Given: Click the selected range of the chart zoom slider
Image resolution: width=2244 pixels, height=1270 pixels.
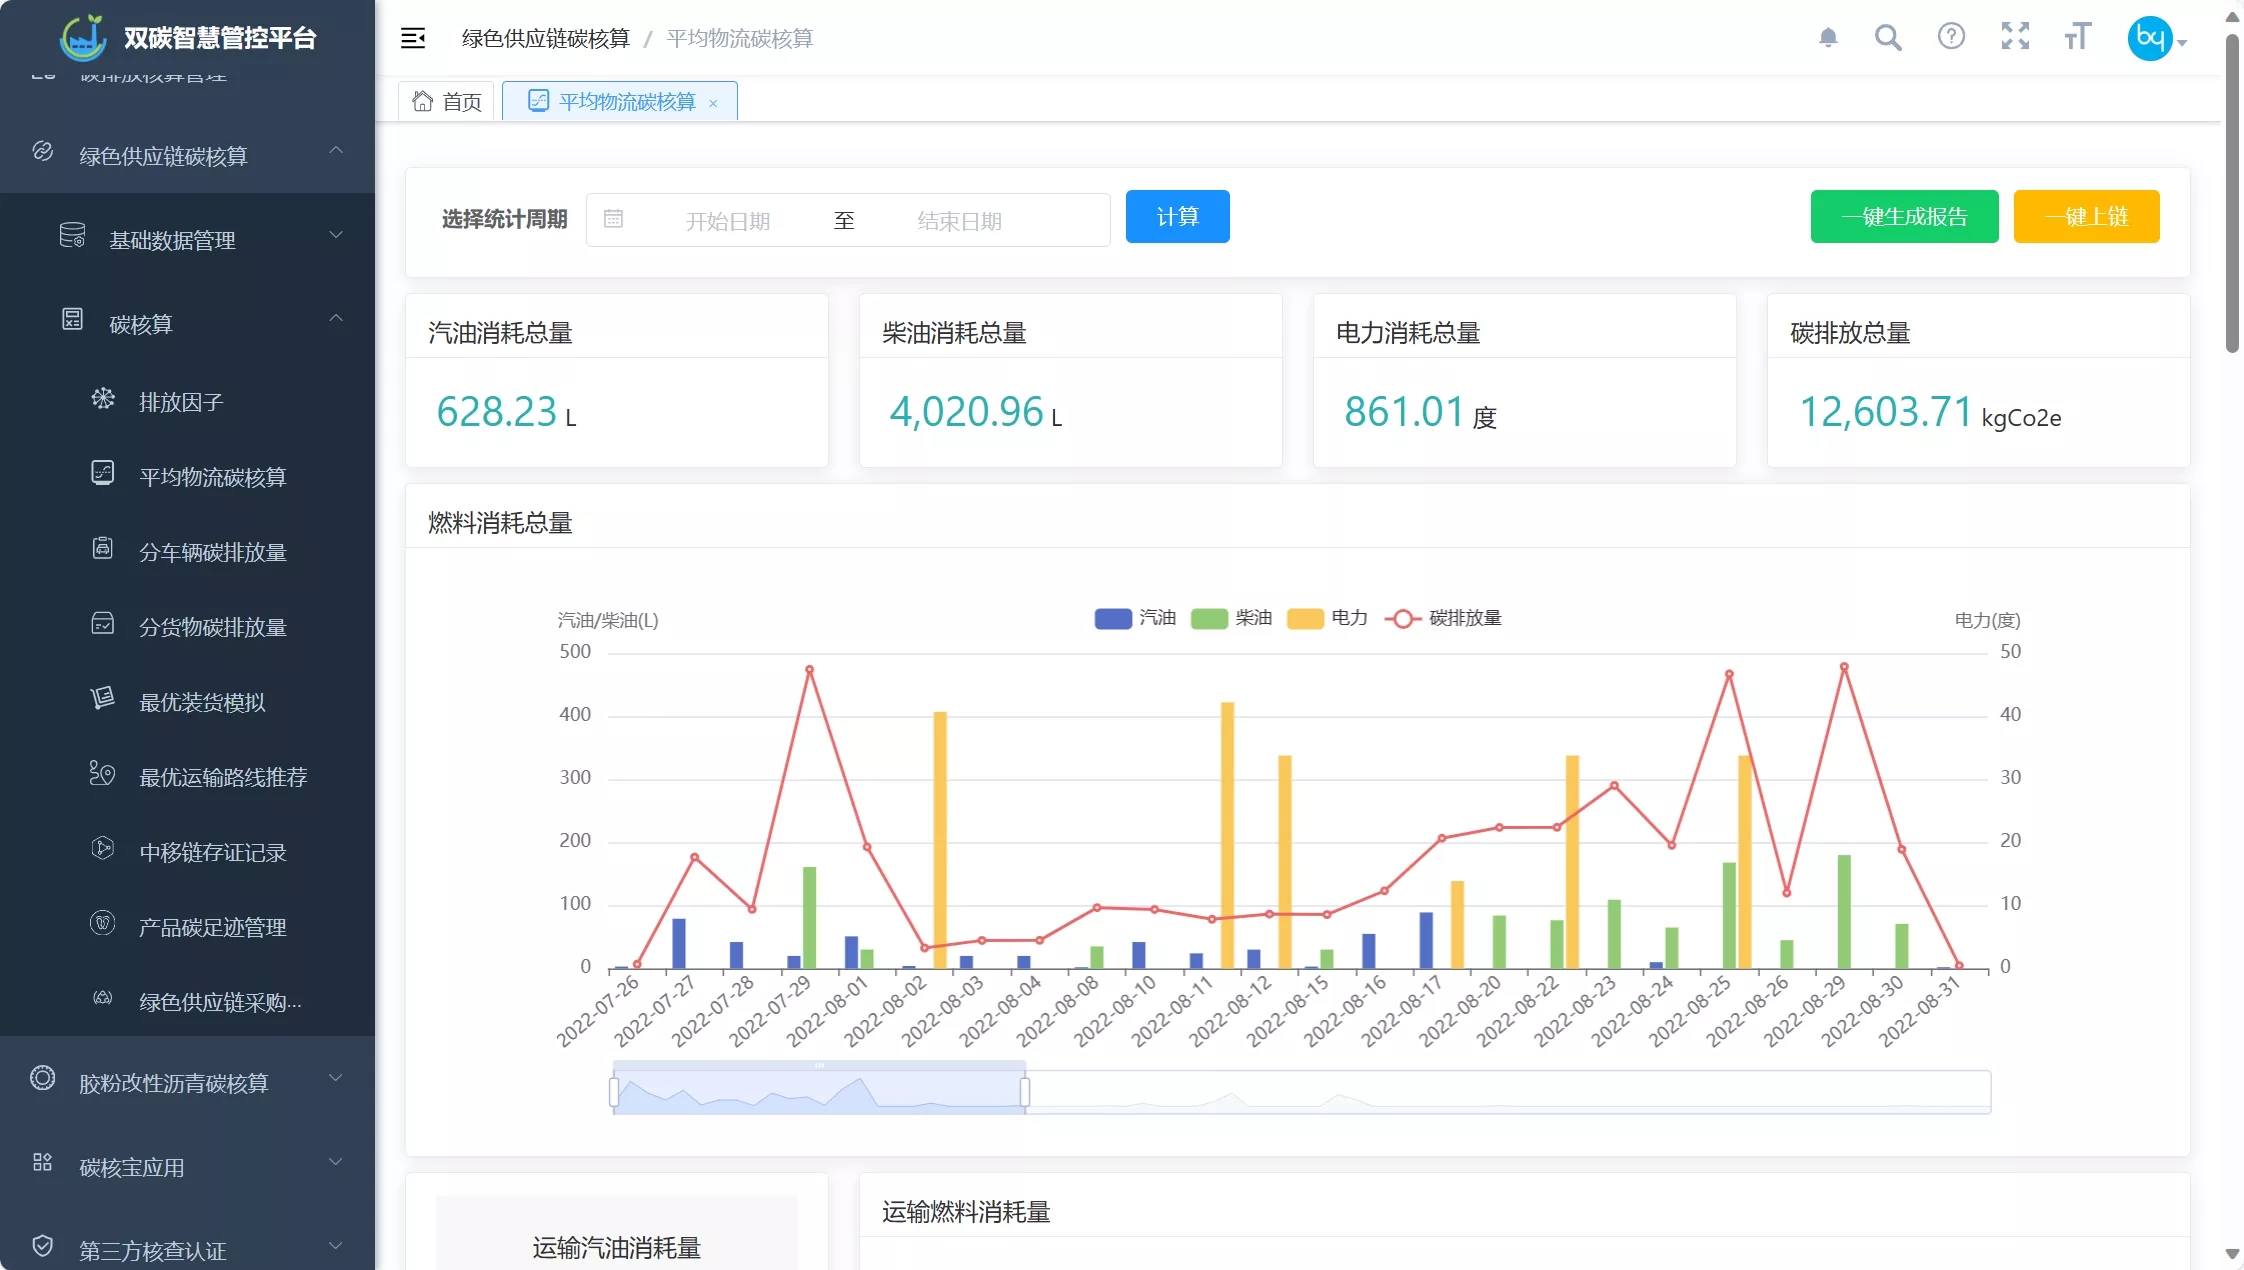Looking at the screenshot, I should [819, 1092].
